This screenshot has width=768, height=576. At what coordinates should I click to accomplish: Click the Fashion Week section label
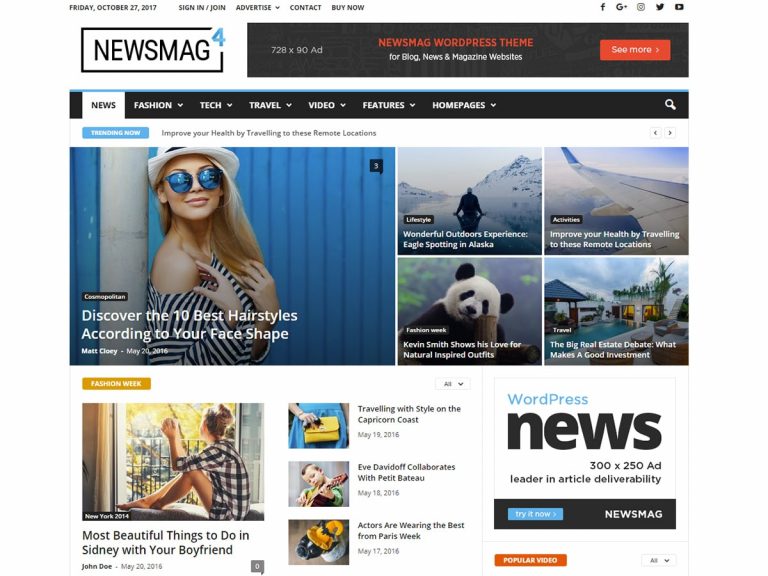click(x=116, y=384)
